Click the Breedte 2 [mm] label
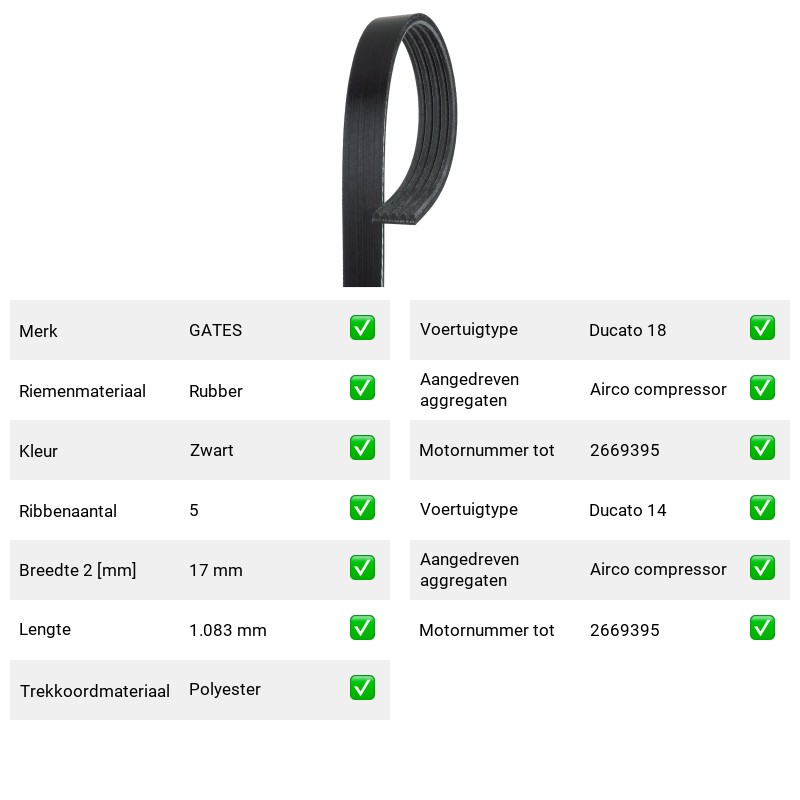Image resolution: width=800 pixels, height=800 pixels. point(78,570)
